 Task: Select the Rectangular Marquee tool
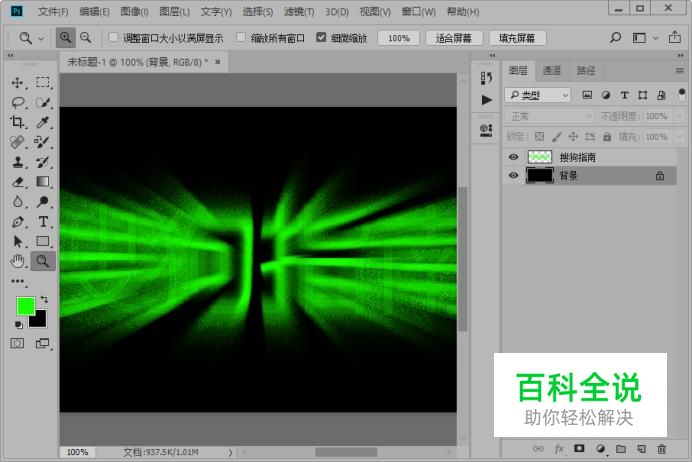pyautogui.click(x=43, y=83)
